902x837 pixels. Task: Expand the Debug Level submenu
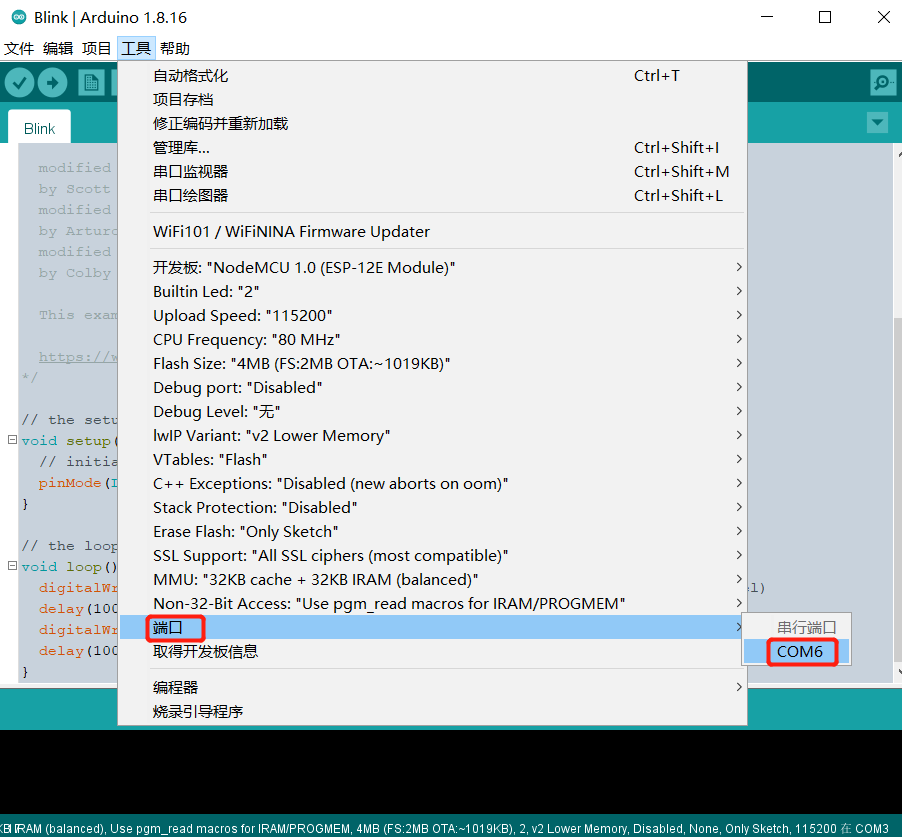pyautogui.click(x=433, y=412)
